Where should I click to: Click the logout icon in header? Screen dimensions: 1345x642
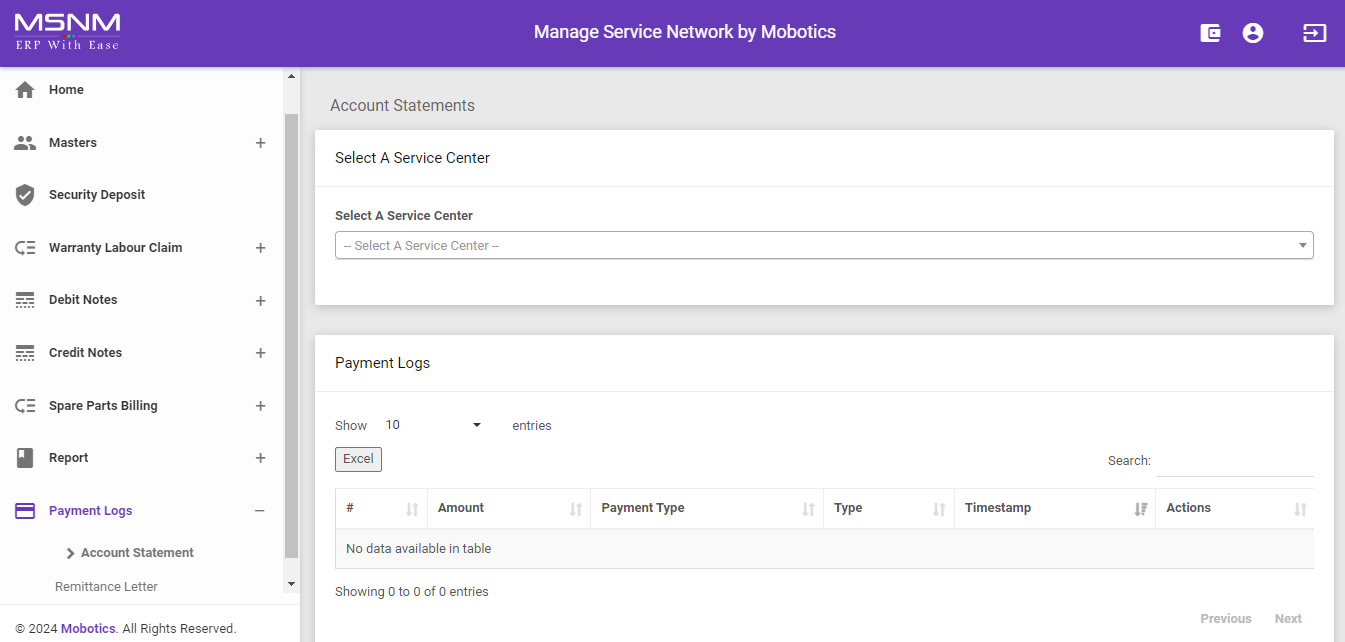[1313, 33]
